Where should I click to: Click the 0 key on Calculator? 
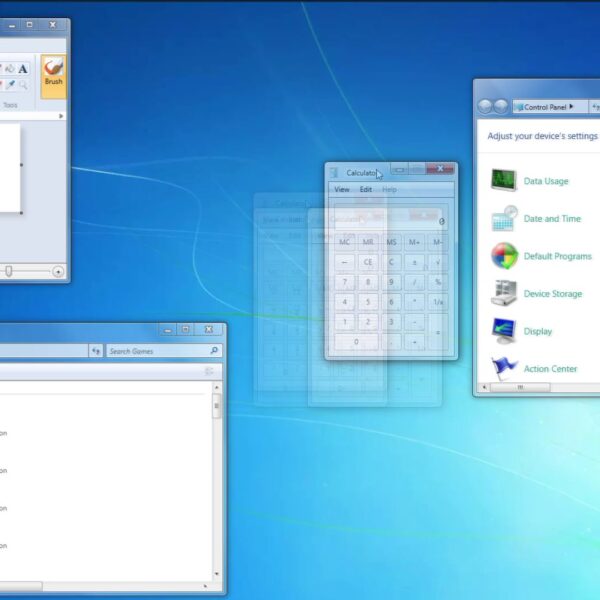tap(356, 342)
